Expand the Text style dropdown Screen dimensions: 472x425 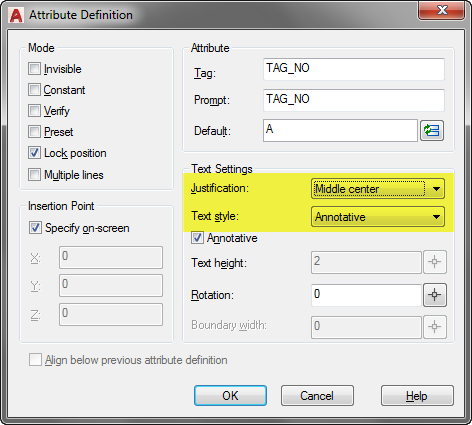point(378,217)
